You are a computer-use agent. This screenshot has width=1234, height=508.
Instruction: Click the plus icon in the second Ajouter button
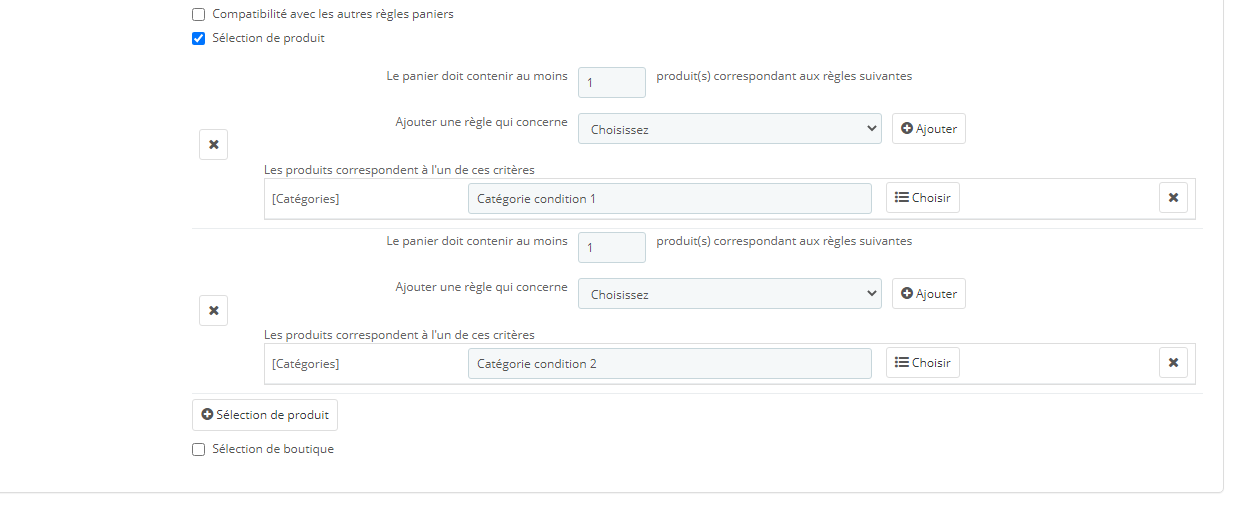click(x=907, y=294)
